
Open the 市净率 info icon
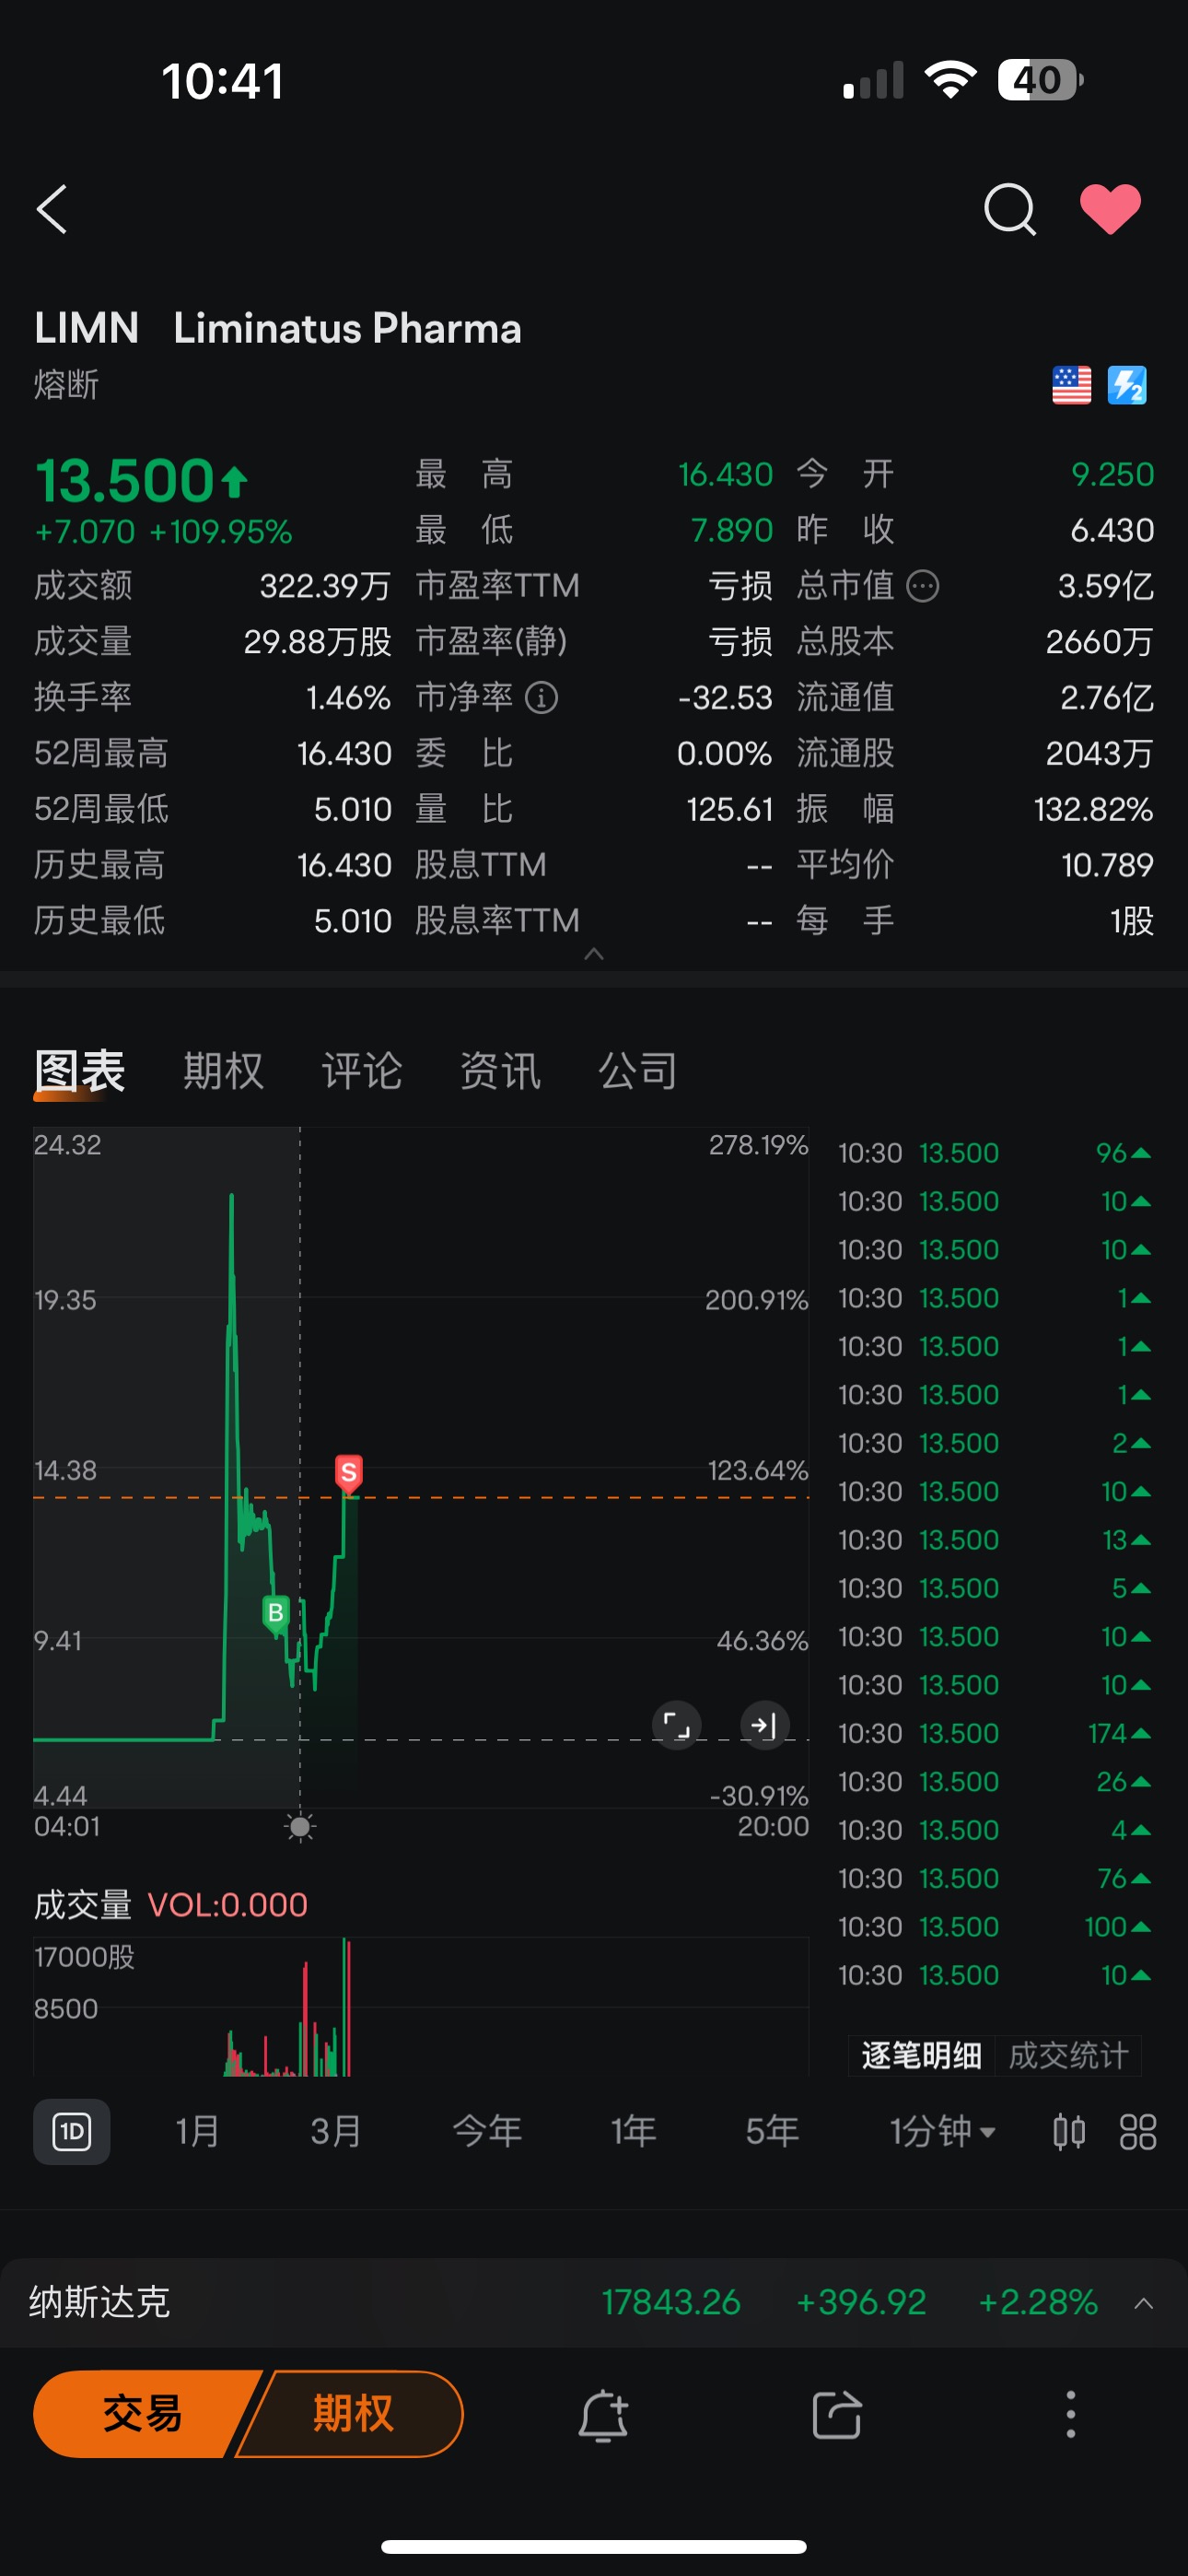pyautogui.click(x=541, y=697)
